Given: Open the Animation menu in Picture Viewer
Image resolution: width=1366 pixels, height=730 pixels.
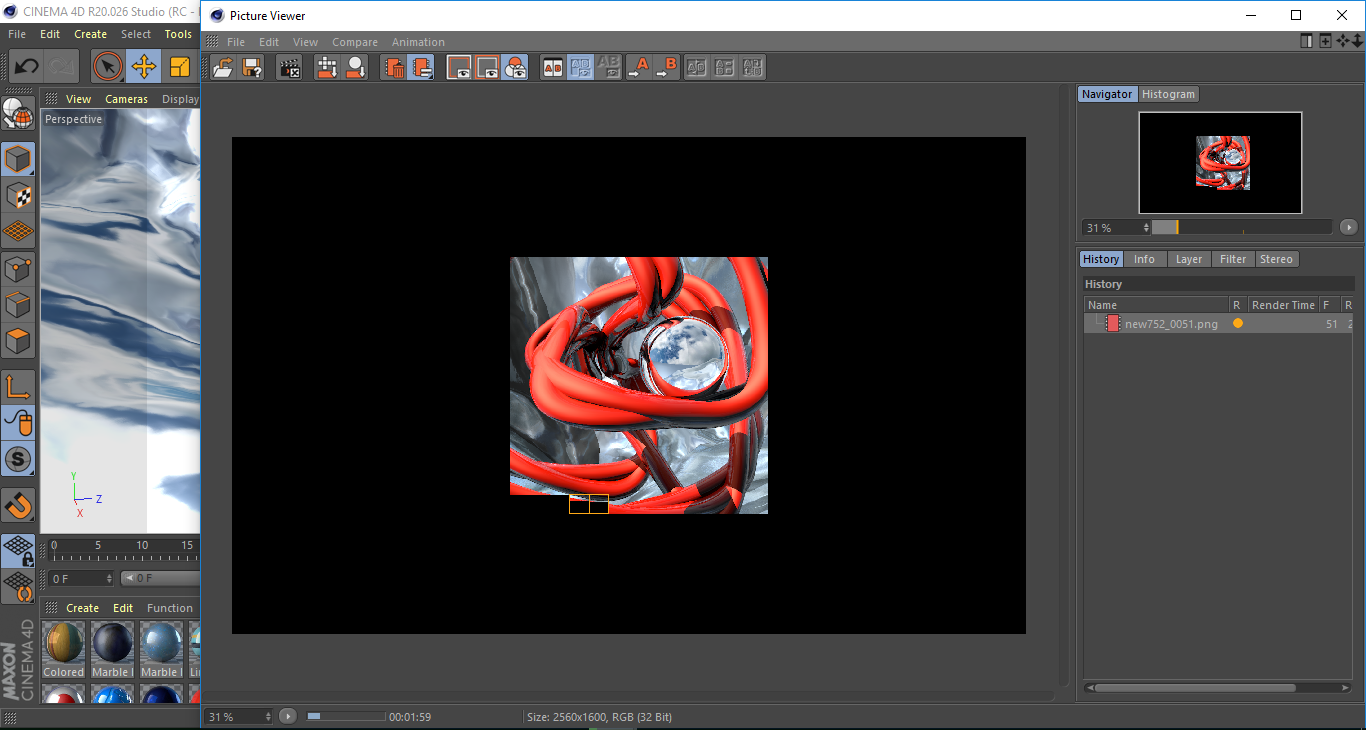Looking at the screenshot, I should [418, 42].
